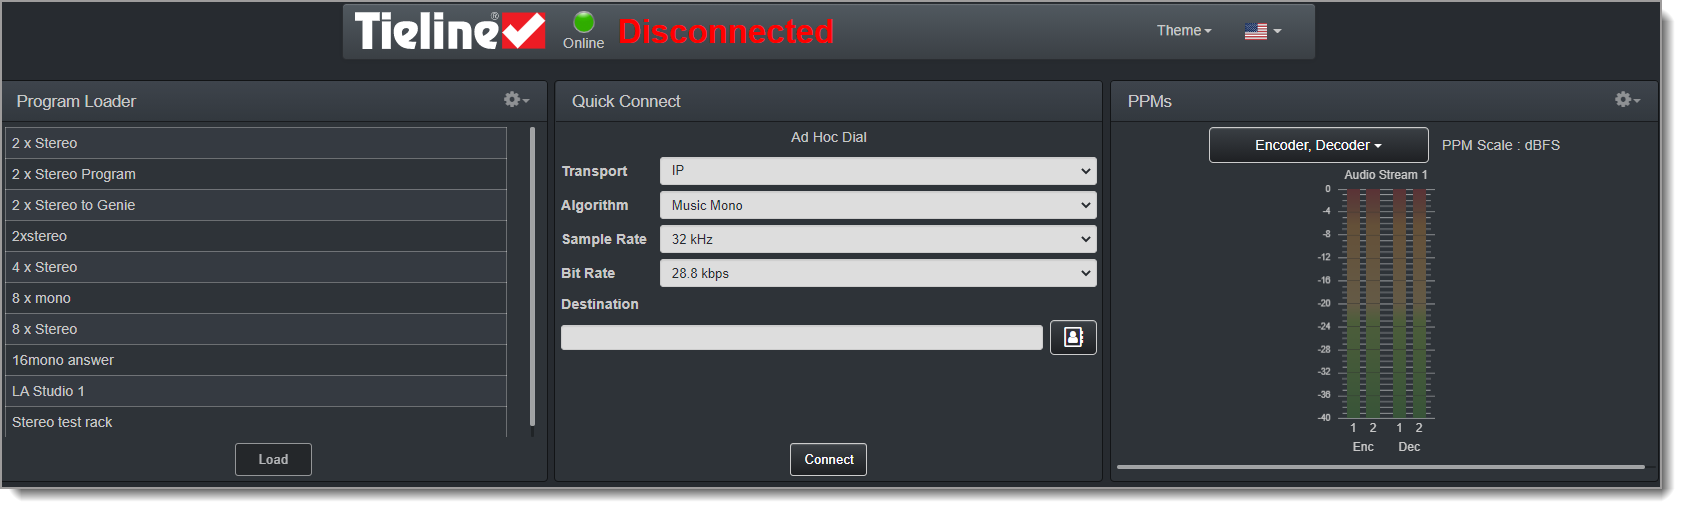Click the Tieline logo
The height and width of the screenshot is (511, 1684).
click(449, 31)
